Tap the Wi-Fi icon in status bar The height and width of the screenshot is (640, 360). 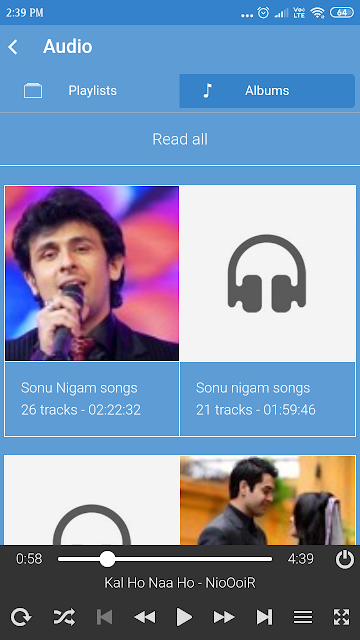pyautogui.click(x=318, y=13)
